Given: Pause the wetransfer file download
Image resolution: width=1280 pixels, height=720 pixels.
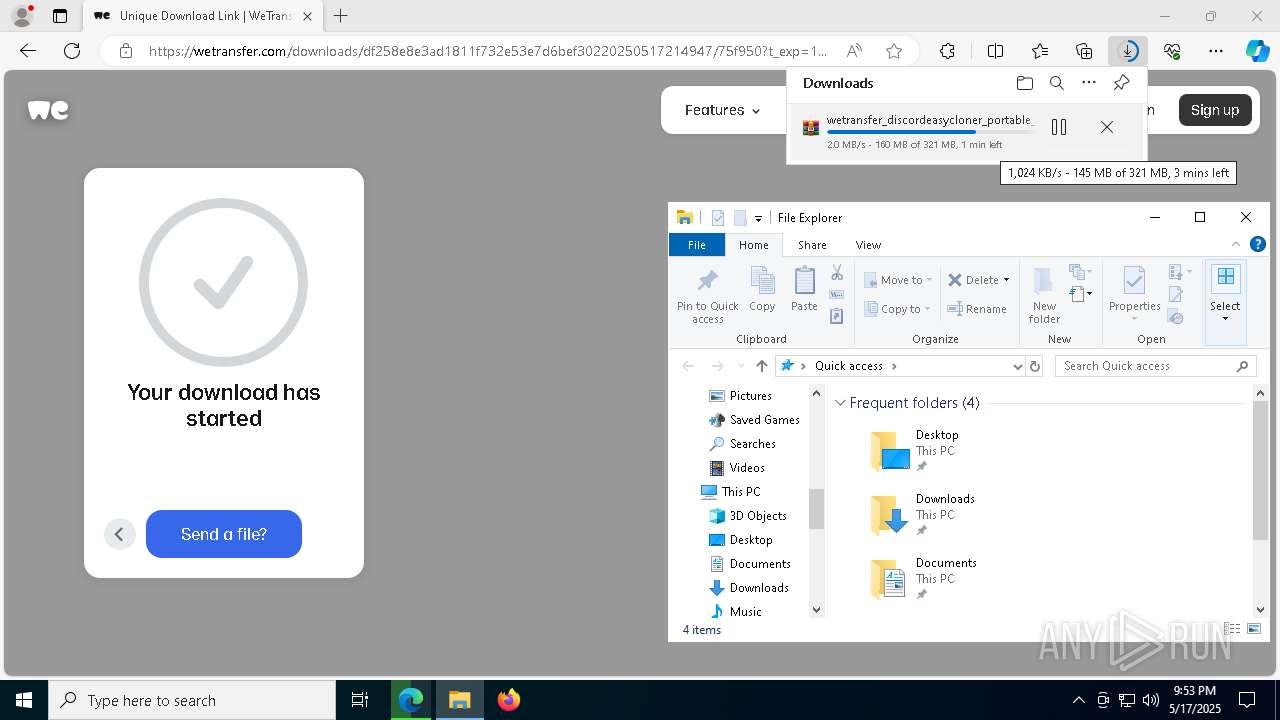Looking at the screenshot, I should 1059,127.
